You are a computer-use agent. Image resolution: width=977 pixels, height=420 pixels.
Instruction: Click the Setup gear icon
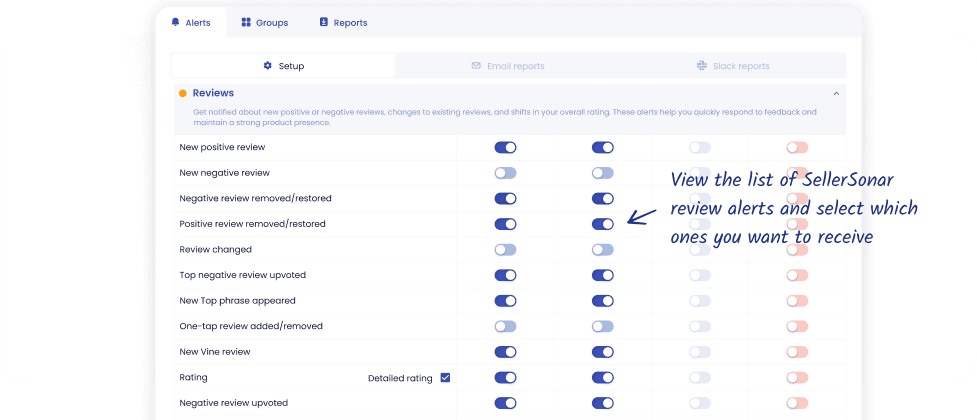267,66
